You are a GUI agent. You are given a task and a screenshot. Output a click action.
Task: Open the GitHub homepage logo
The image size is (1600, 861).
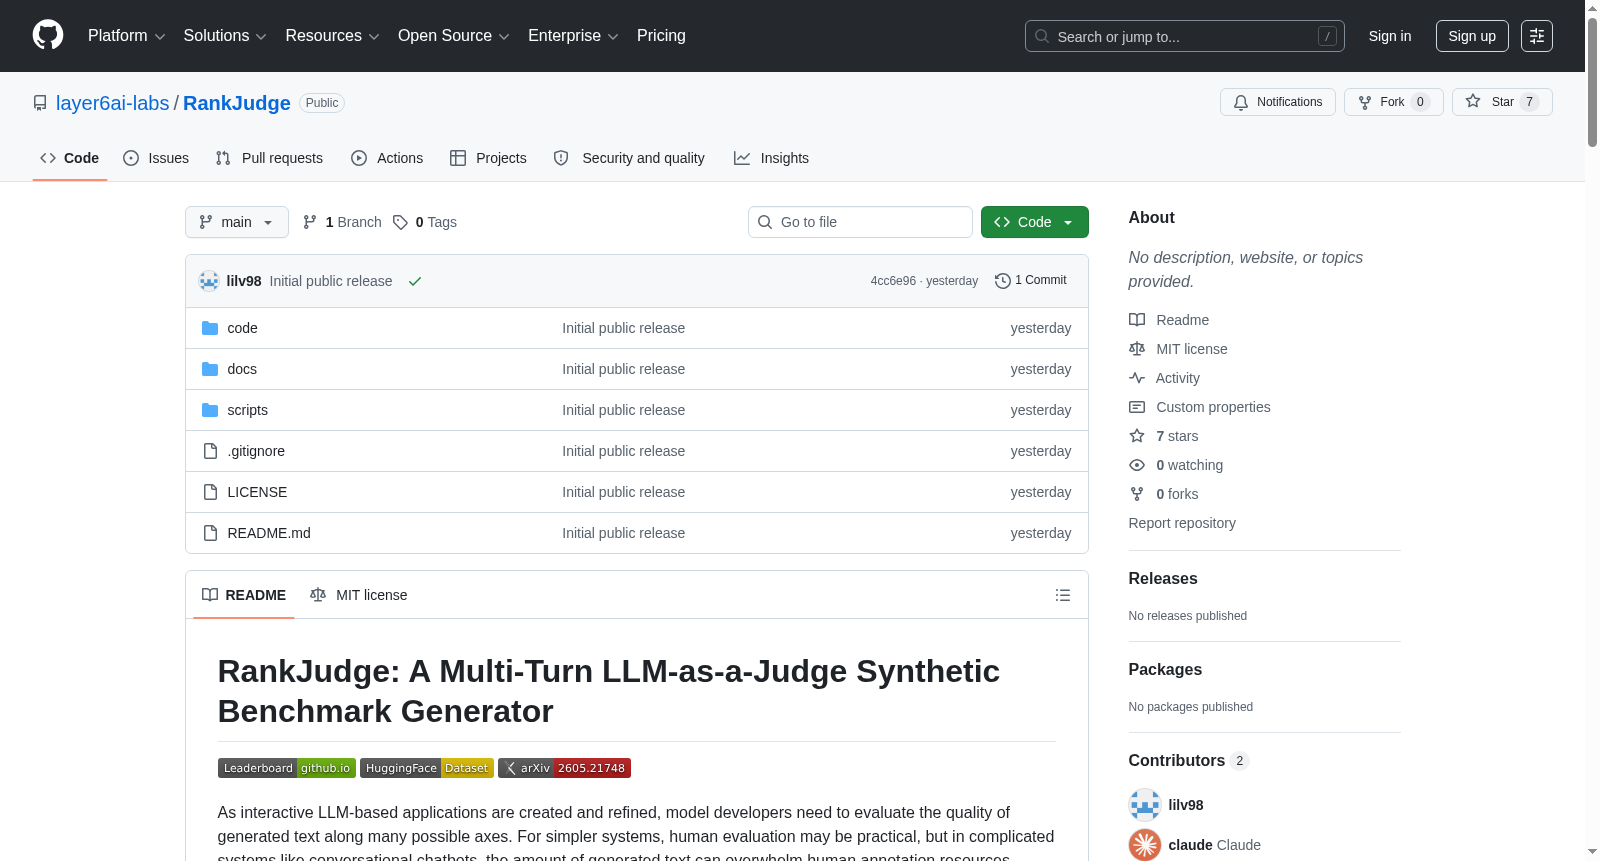click(x=48, y=35)
